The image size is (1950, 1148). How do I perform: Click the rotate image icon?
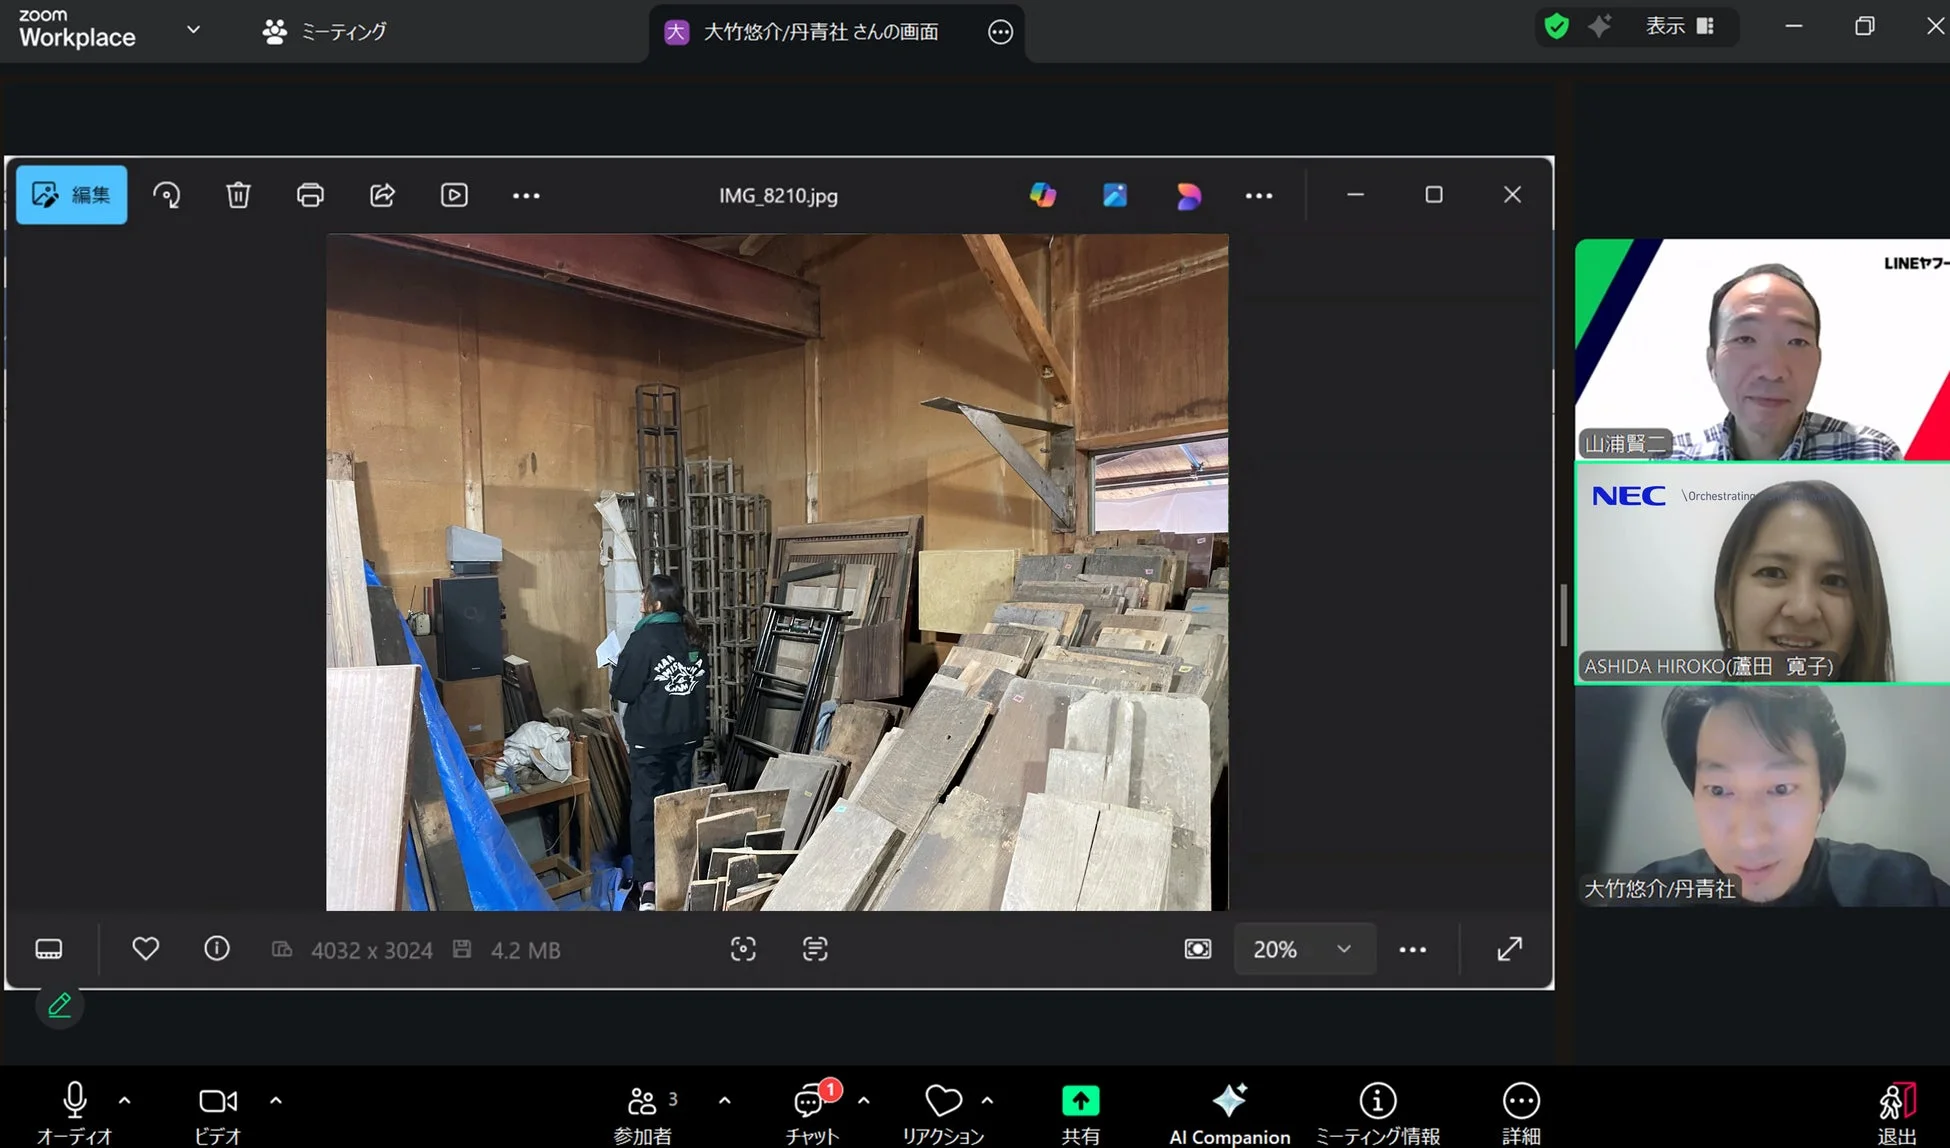pyautogui.click(x=166, y=195)
